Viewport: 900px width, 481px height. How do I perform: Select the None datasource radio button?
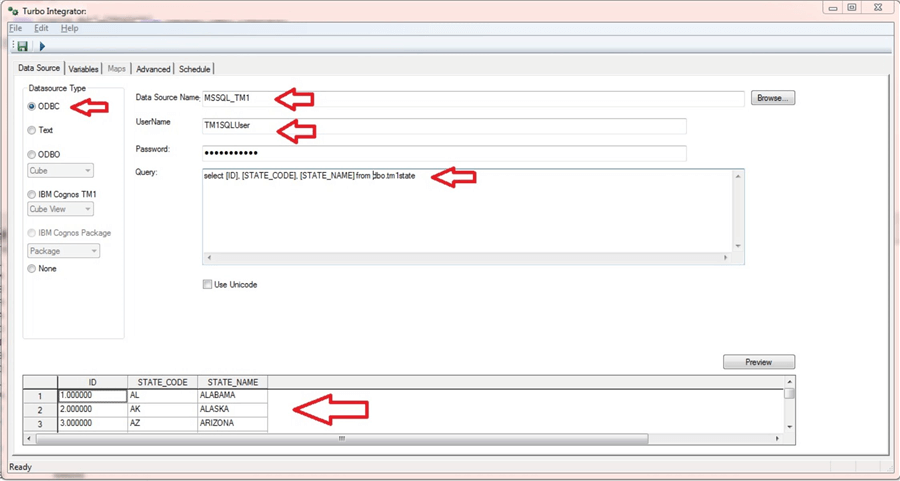32,269
